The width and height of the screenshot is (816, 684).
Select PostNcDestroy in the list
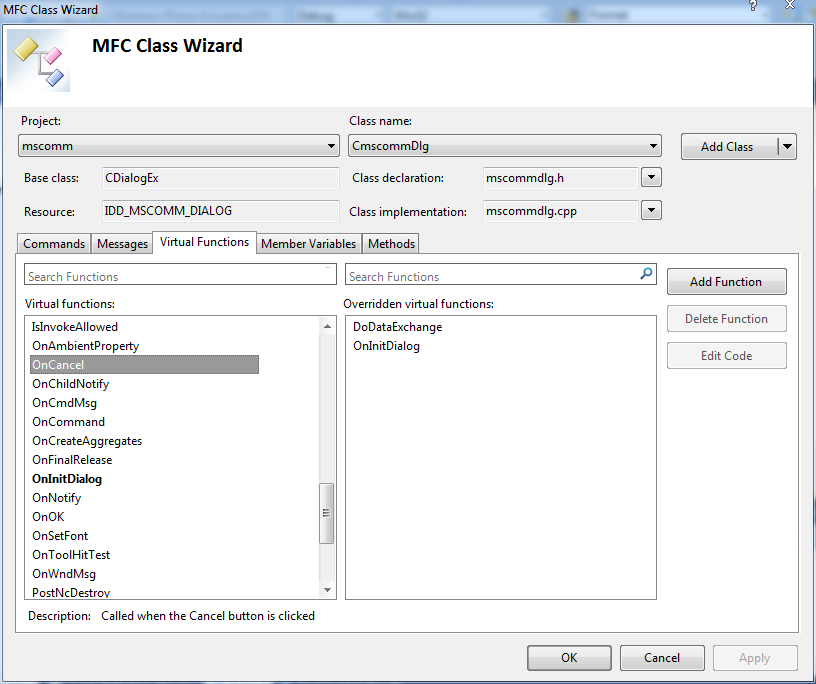pos(71,592)
